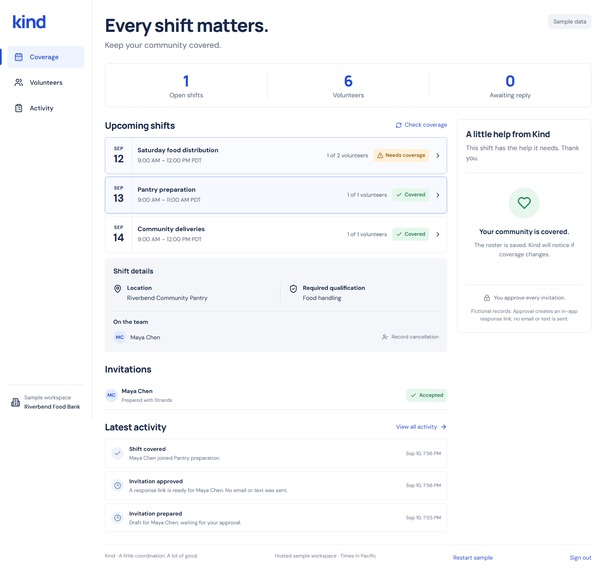604x573 pixels.
Task: Click the clock icon beside Invitation prepared
Action: click(x=117, y=518)
